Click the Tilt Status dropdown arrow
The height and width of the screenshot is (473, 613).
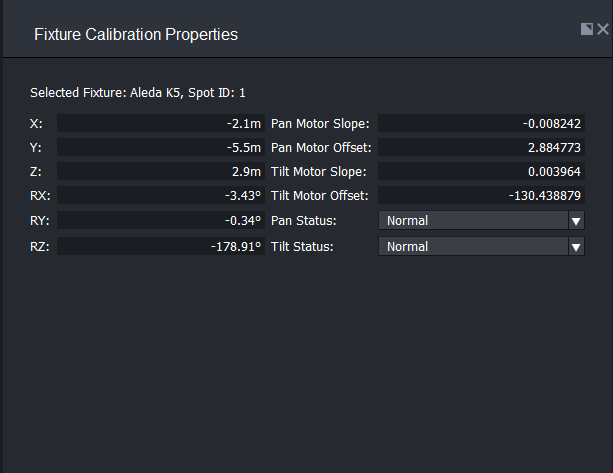tap(576, 247)
